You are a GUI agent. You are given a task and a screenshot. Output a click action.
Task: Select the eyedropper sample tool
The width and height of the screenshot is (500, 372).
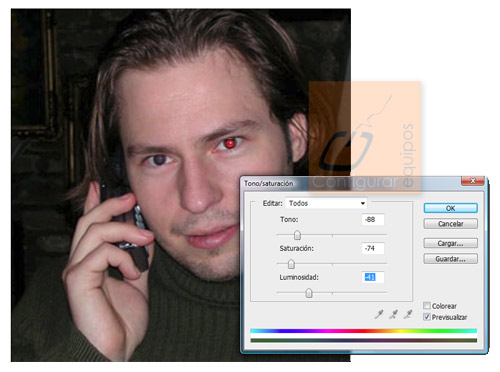pyautogui.click(x=379, y=314)
